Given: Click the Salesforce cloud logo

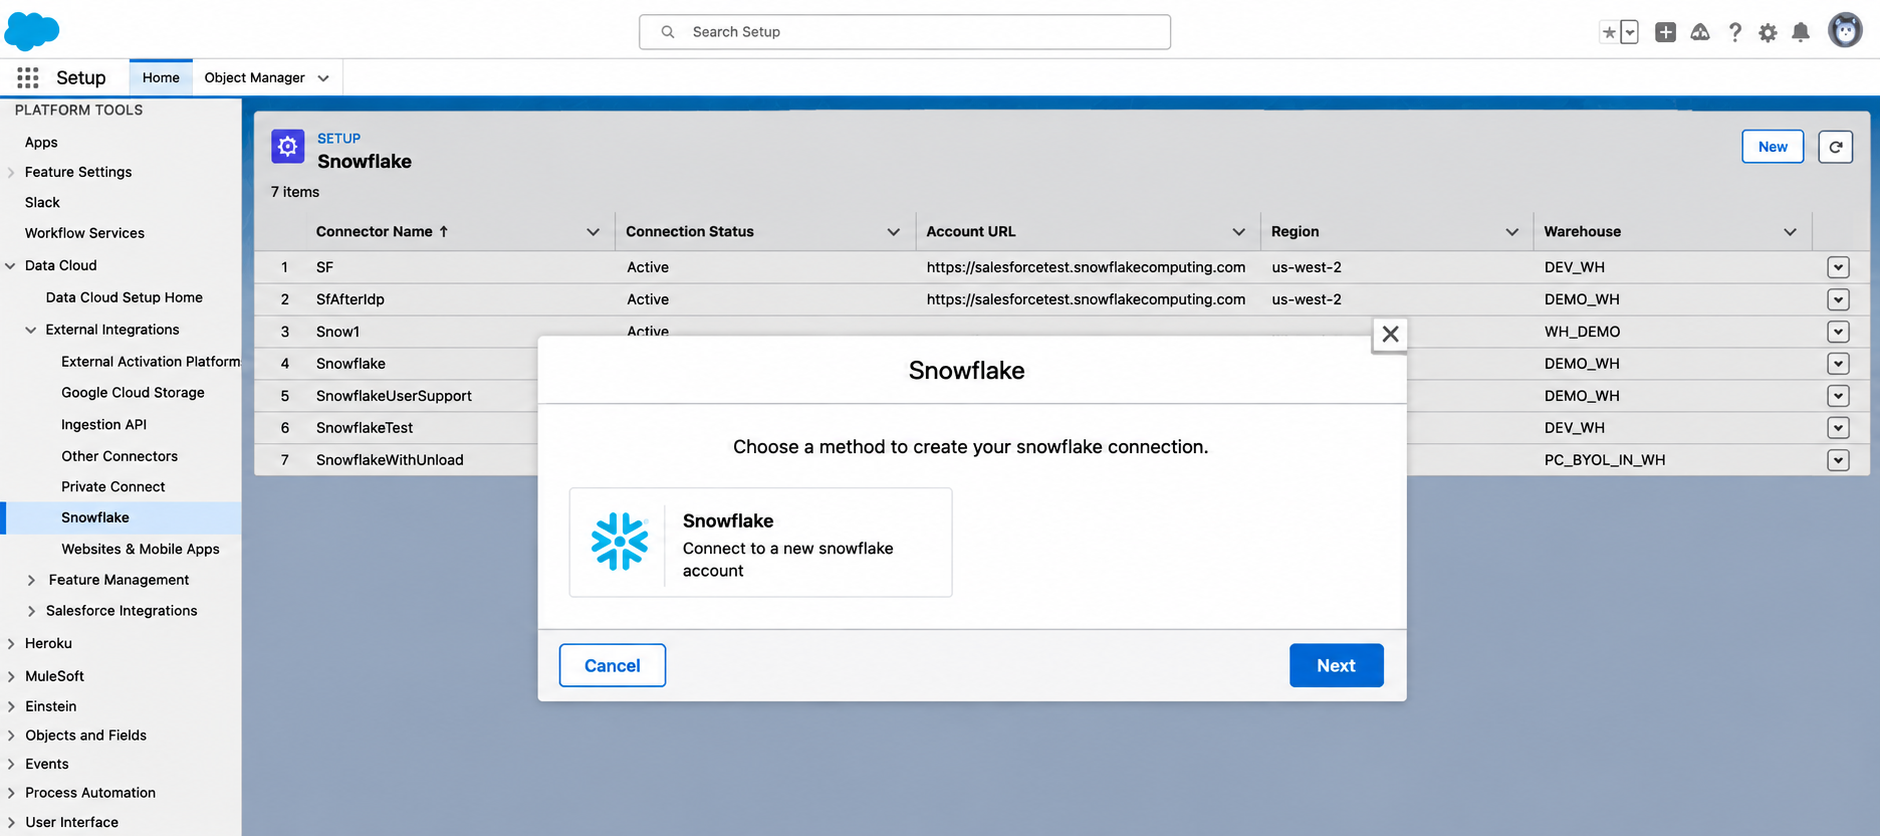Looking at the screenshot, I should pos(32,31).
